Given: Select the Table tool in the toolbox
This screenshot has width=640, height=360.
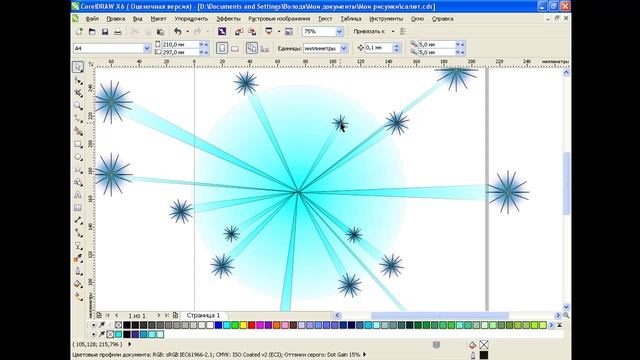Looking at the screenshot, I should 78,208.
